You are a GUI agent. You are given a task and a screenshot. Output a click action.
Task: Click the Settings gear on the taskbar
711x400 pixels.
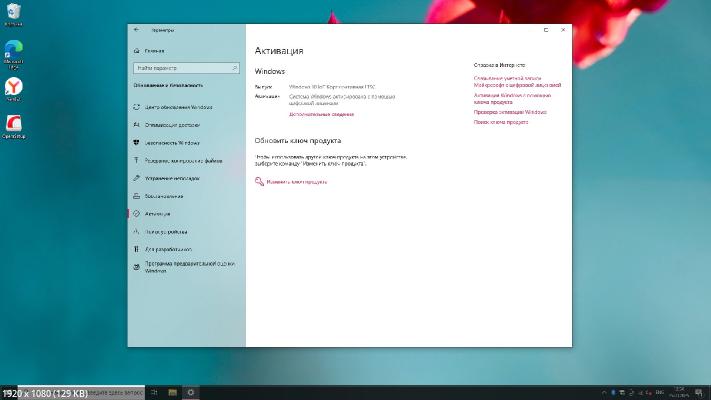point(190,392)
